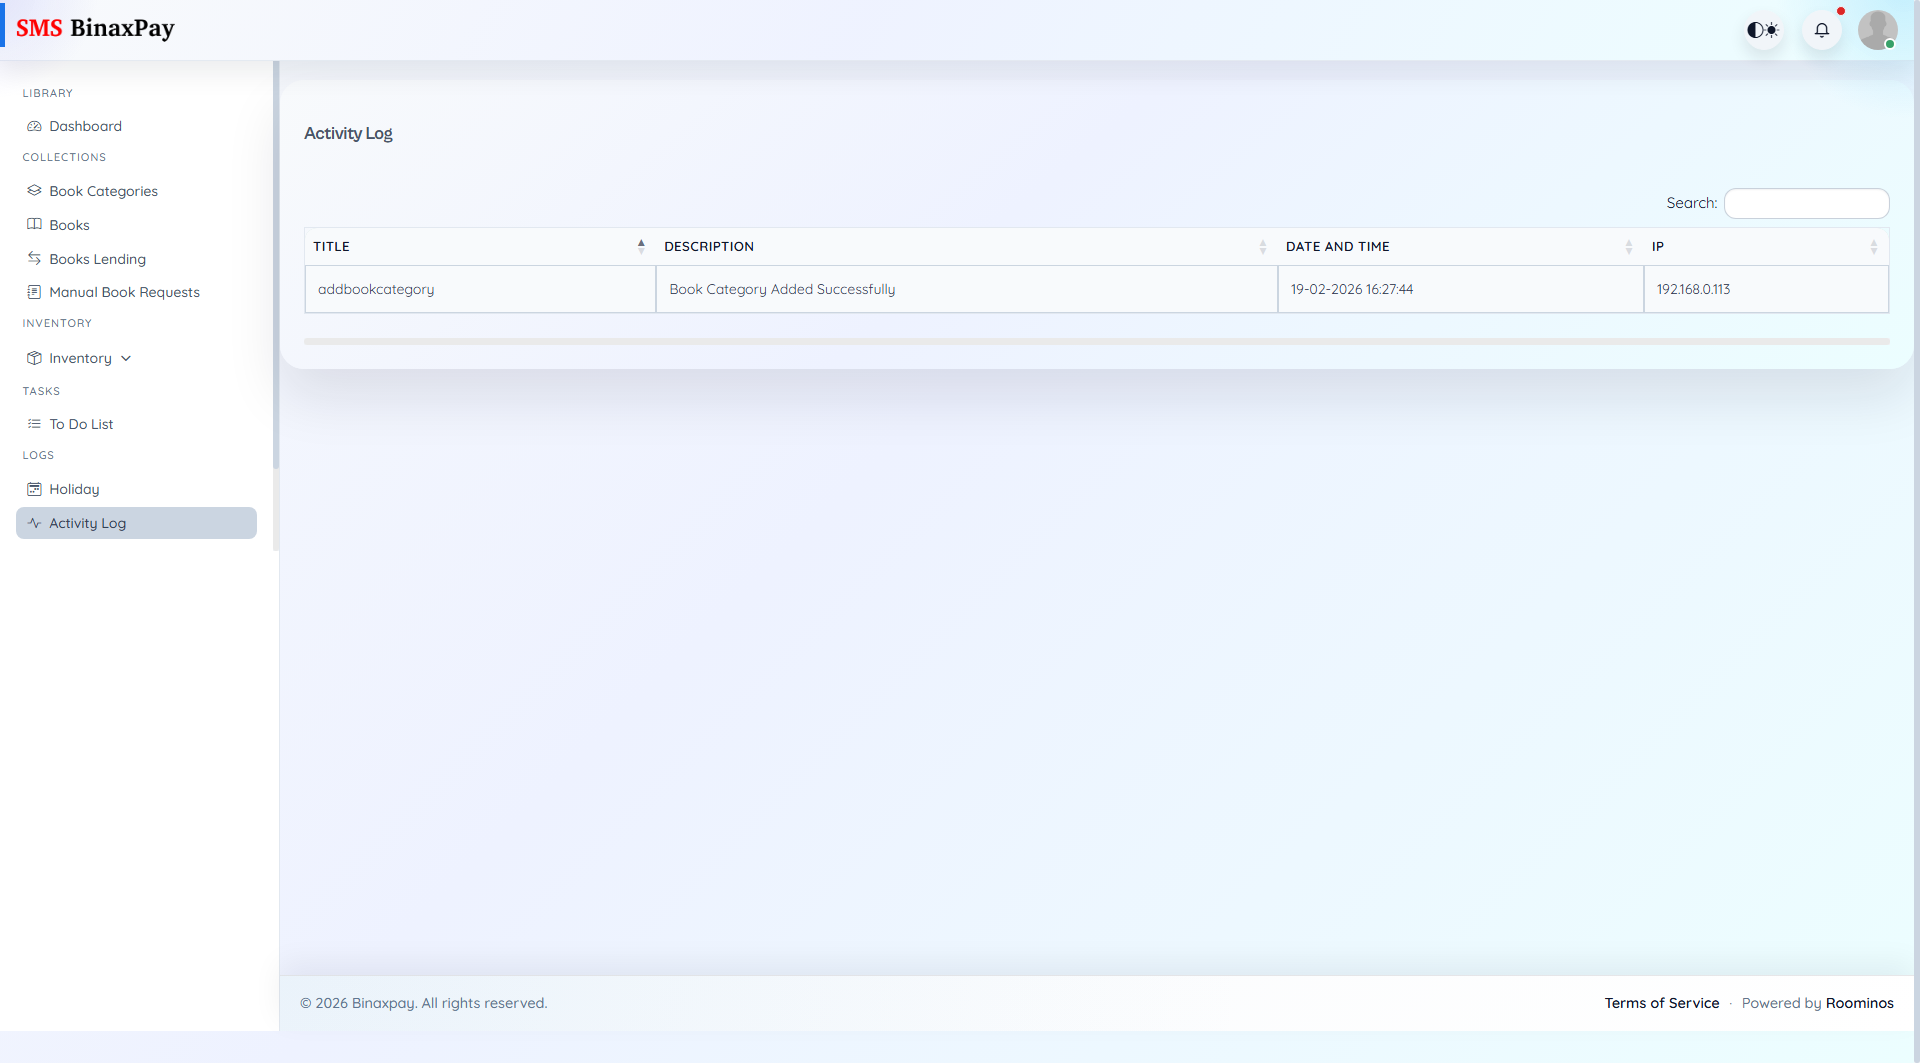Expand the Inventory section chevron
The height and width of the screenshot is (1063, 1920).
[x=125, y=358]
